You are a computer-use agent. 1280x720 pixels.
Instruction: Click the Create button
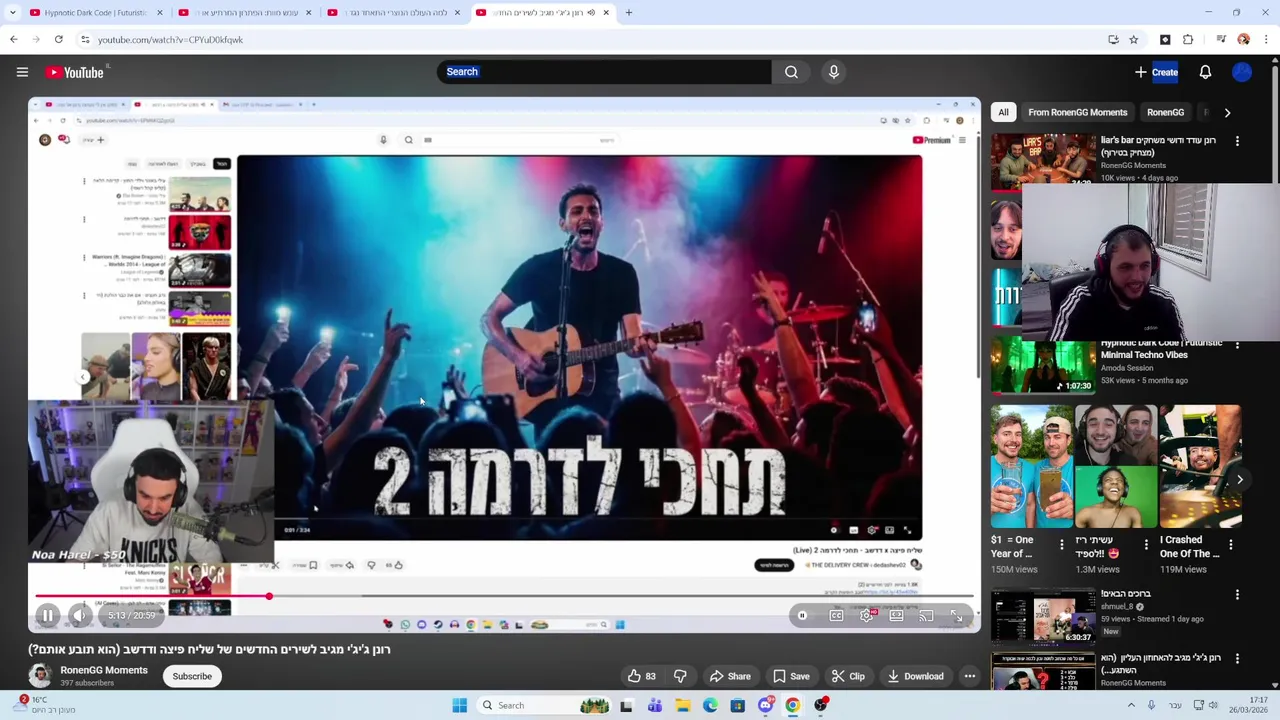click(x=1156, y=72)
